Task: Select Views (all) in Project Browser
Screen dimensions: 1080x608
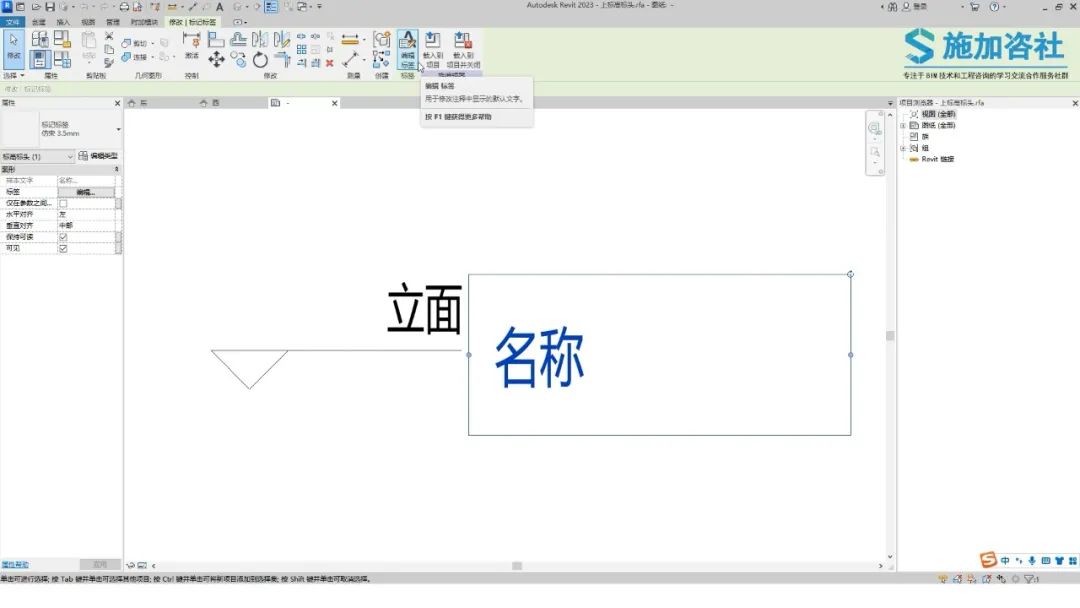Action: (938, 114)
